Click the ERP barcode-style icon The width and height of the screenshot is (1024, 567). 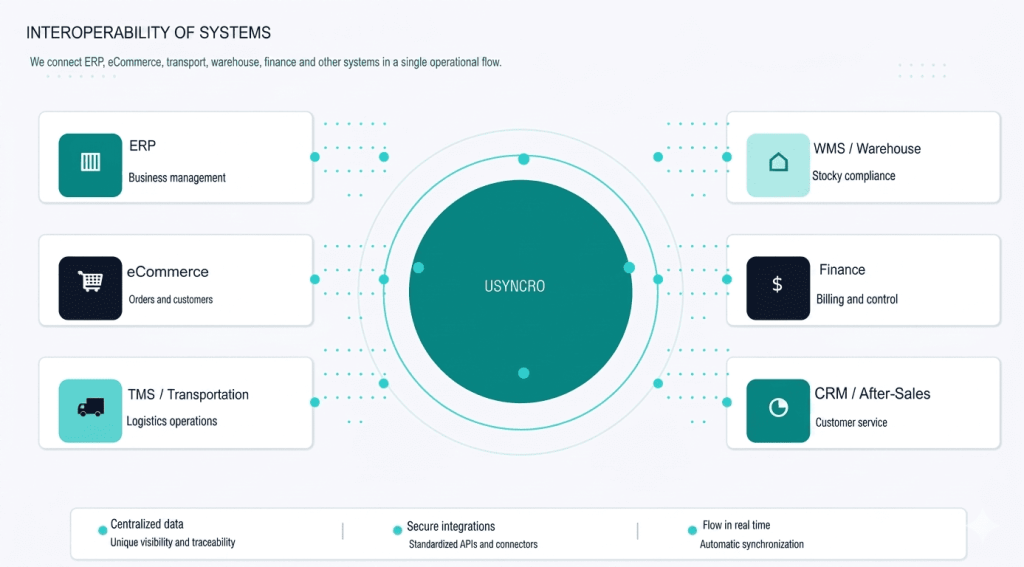(x=90, y=165)
